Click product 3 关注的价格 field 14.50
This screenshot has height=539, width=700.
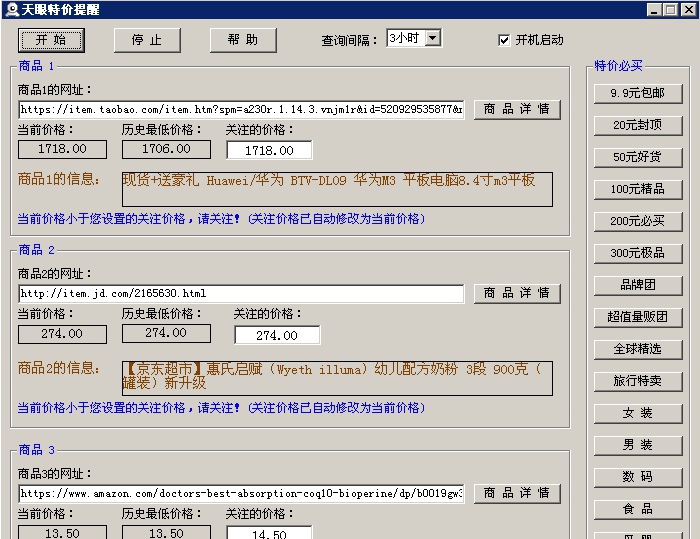tap(269, 533)
